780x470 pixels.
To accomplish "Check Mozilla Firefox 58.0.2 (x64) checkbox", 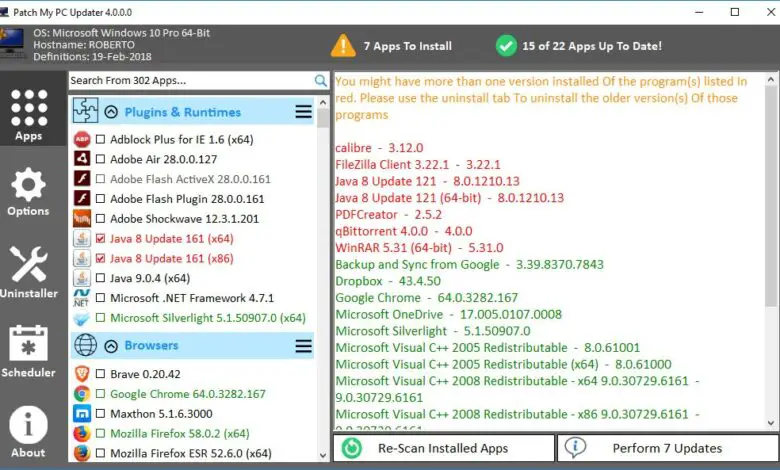I will (100, 434).
